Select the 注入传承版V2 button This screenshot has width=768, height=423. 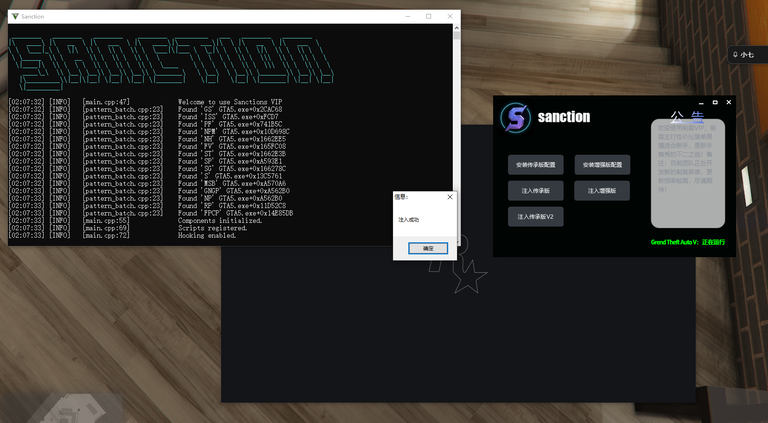(536, 216)
